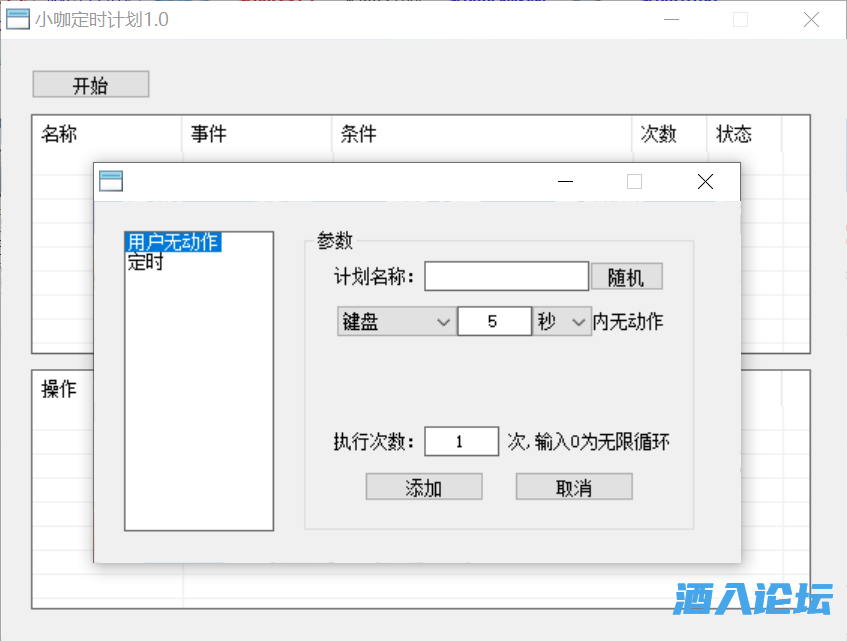Click the 开始 button in main window

pyautogui.click(x=91, y=84)
